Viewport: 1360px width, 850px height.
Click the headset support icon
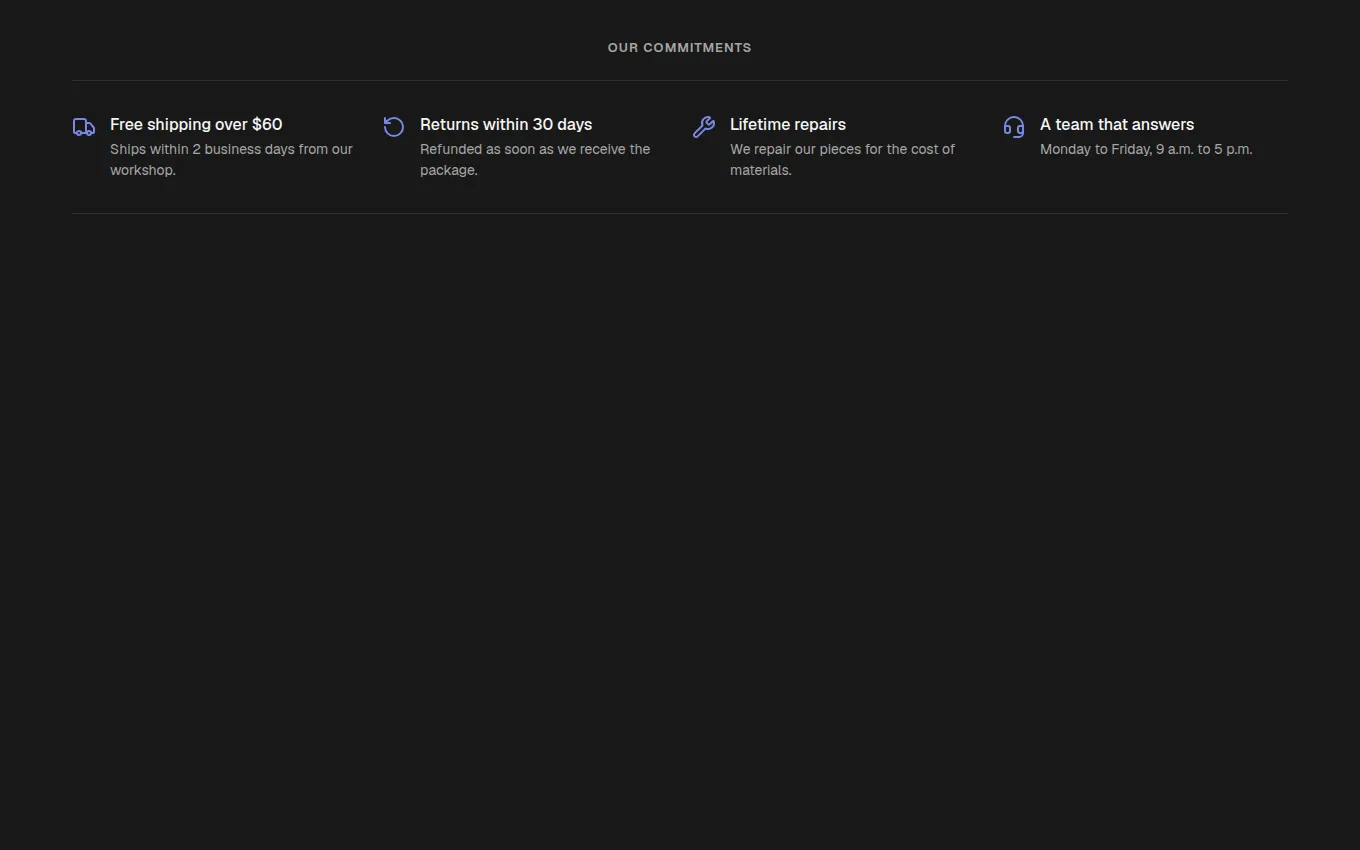pyautogui.click(x=1014, y=127)
